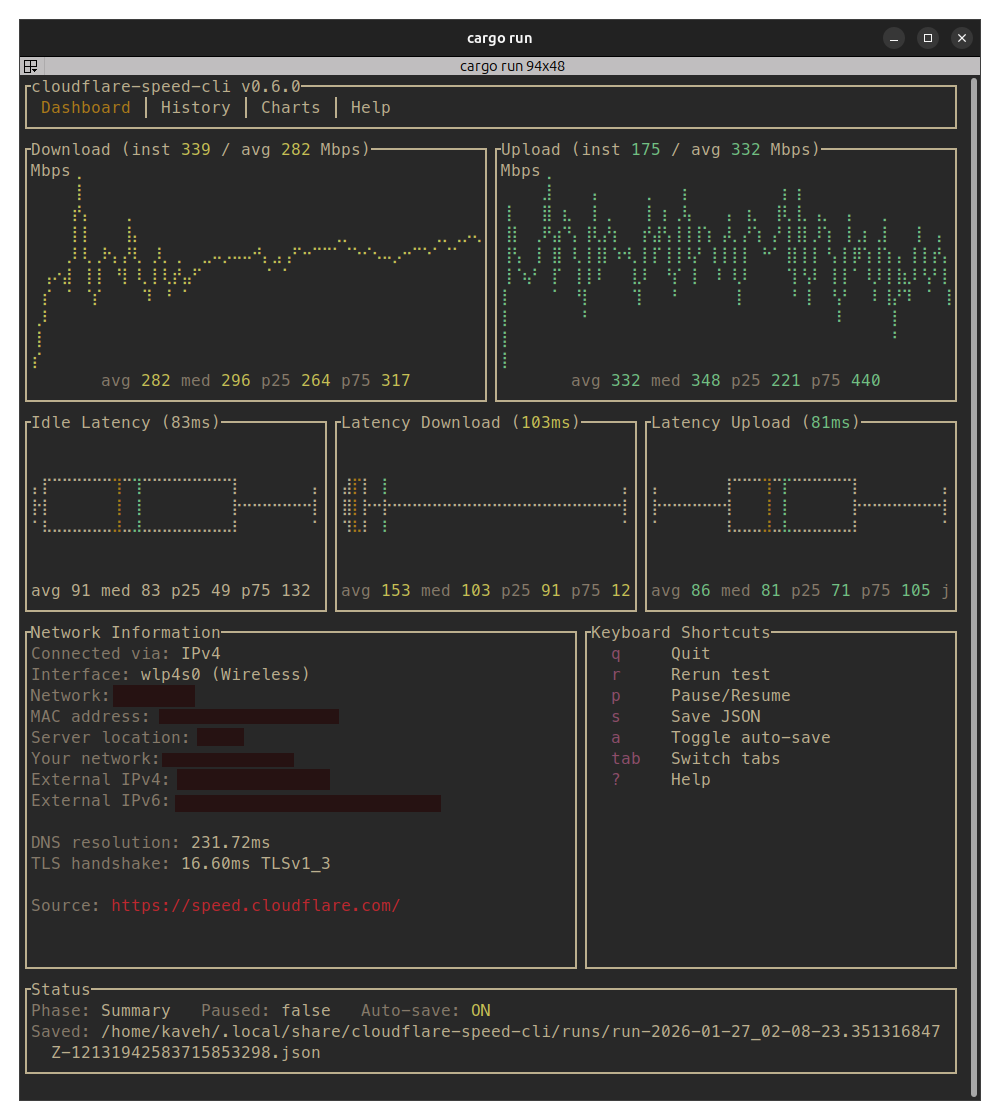1000x1120 pixels.
Task: Click the Save JSON shortcut entry
Action: pyautogui.click(x=715, y=716)
